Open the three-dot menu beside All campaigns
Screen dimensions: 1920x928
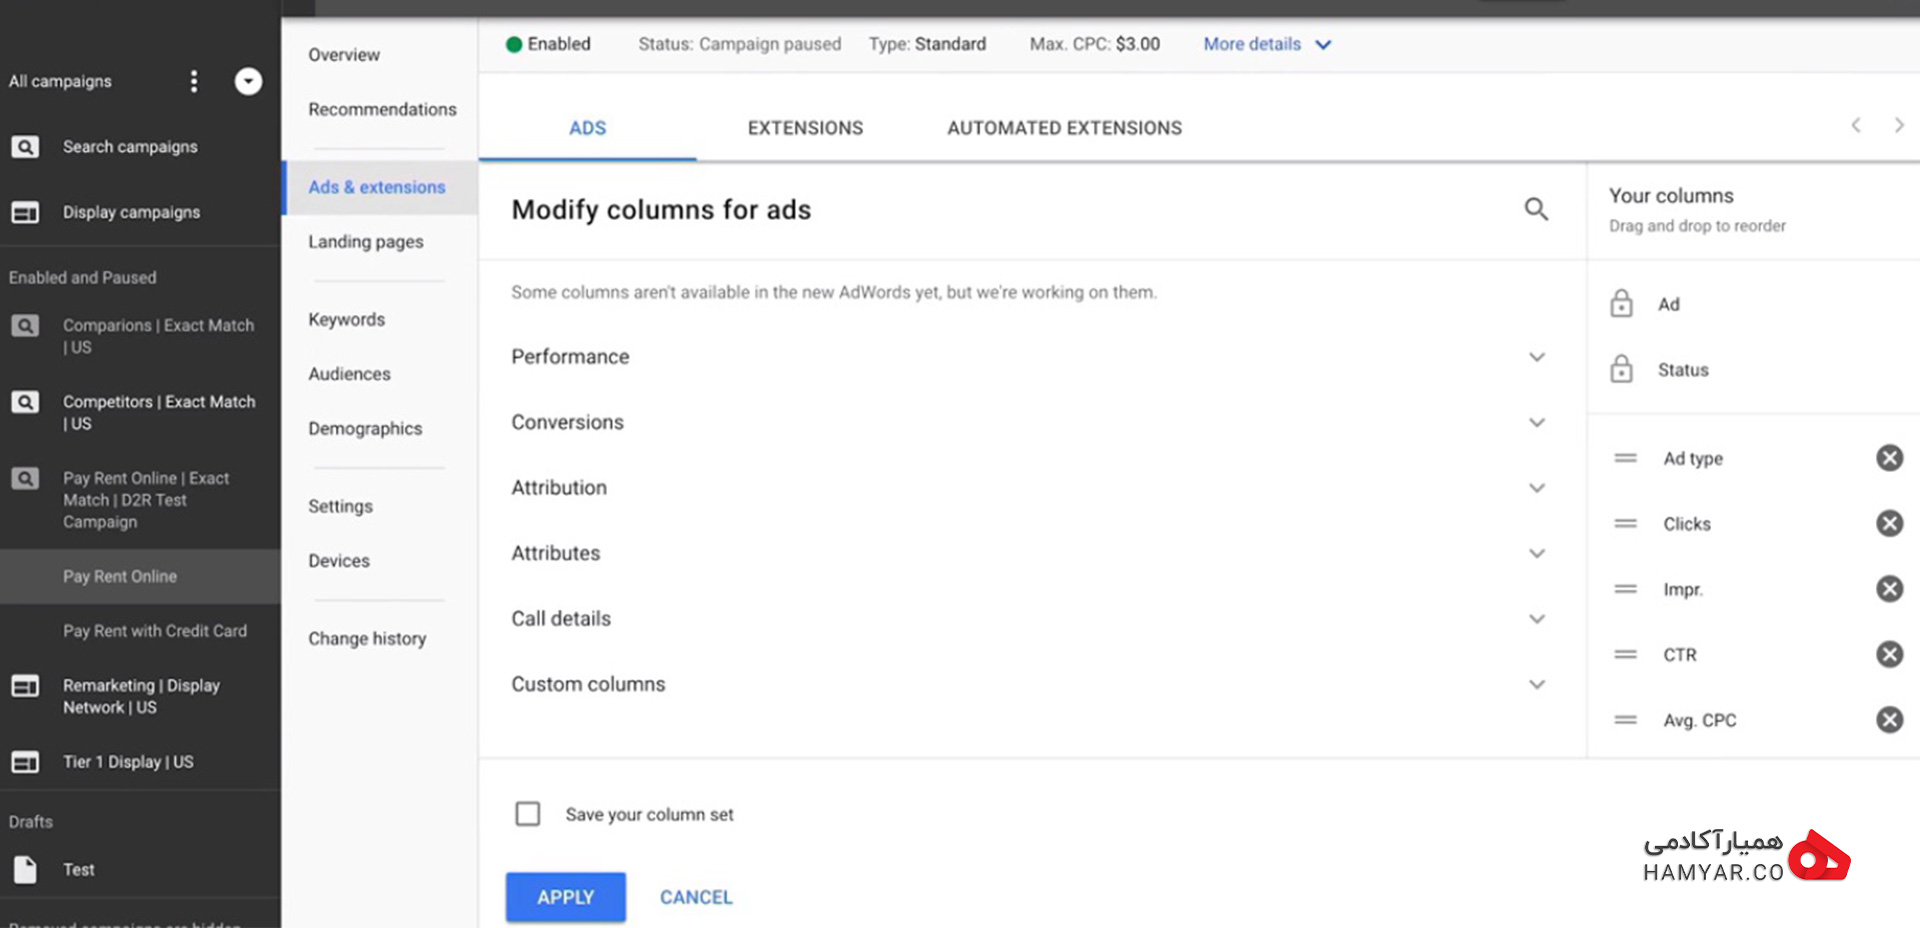(194, 81)
